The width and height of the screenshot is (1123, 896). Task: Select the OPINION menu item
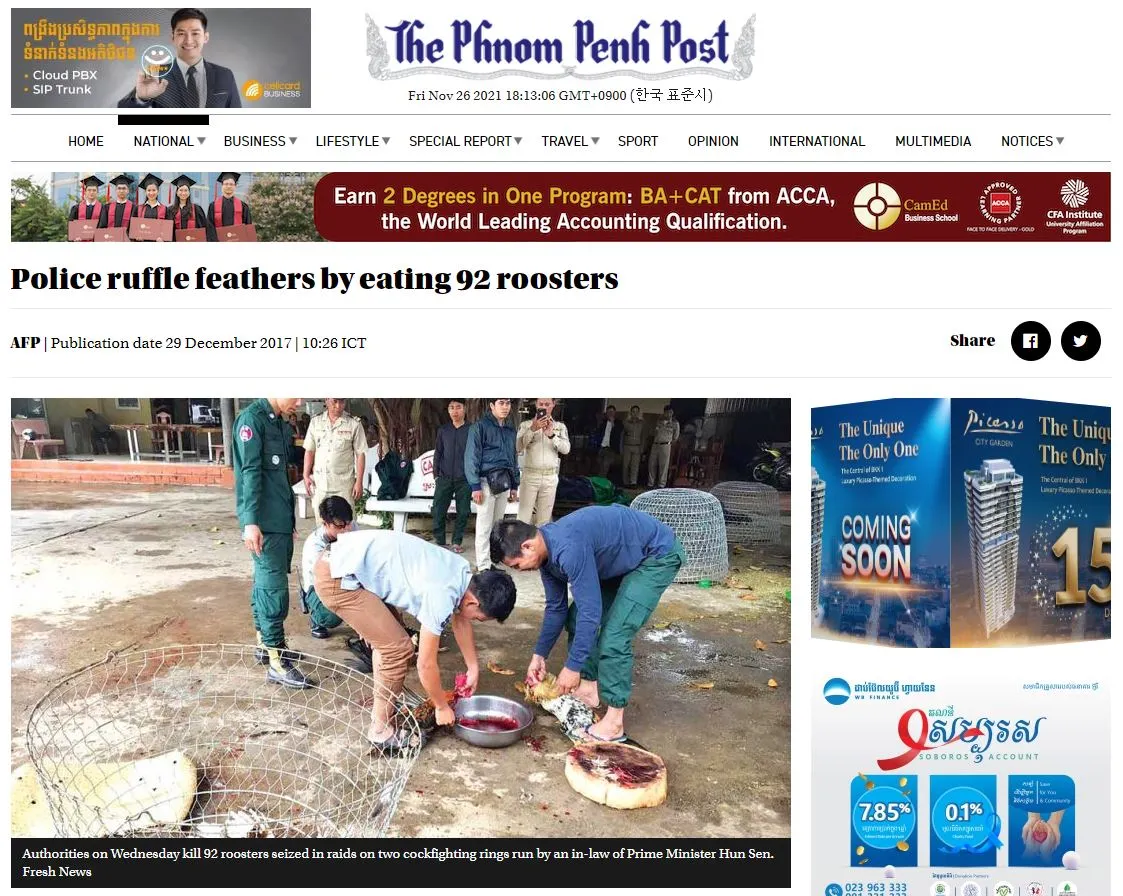click(713, 141)
